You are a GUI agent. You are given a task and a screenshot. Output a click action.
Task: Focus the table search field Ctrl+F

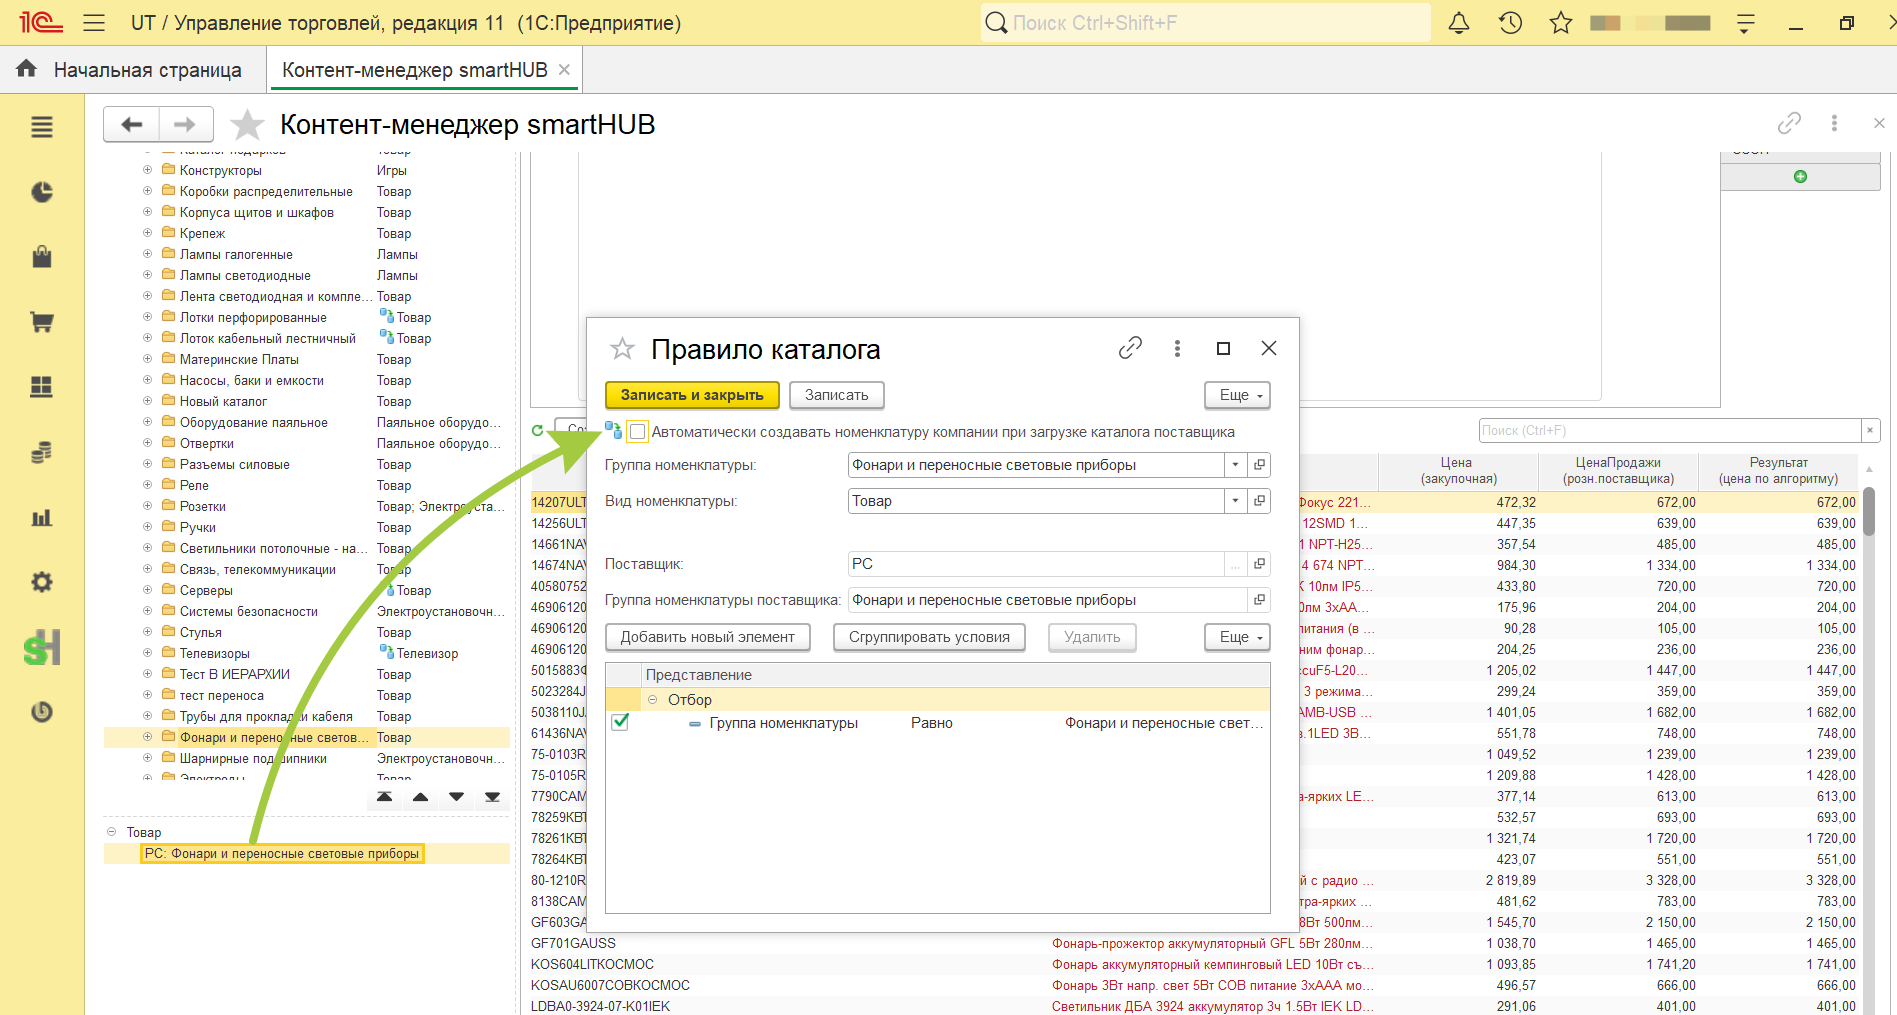1670,430
